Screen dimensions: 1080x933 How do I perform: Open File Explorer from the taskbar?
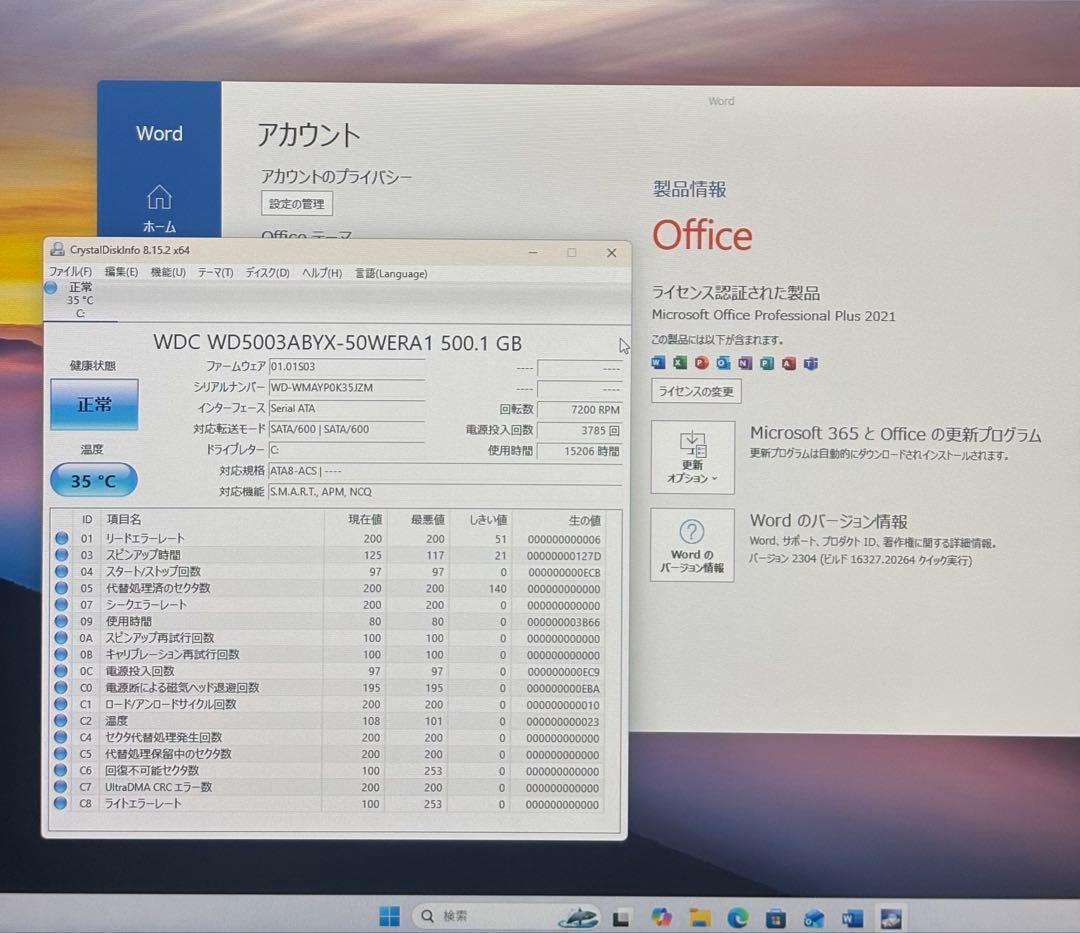click(700, 917)
